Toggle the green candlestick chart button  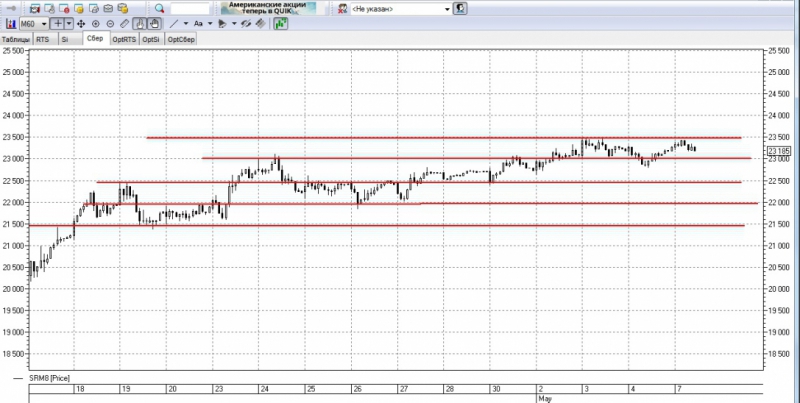(x=281, y=23)
